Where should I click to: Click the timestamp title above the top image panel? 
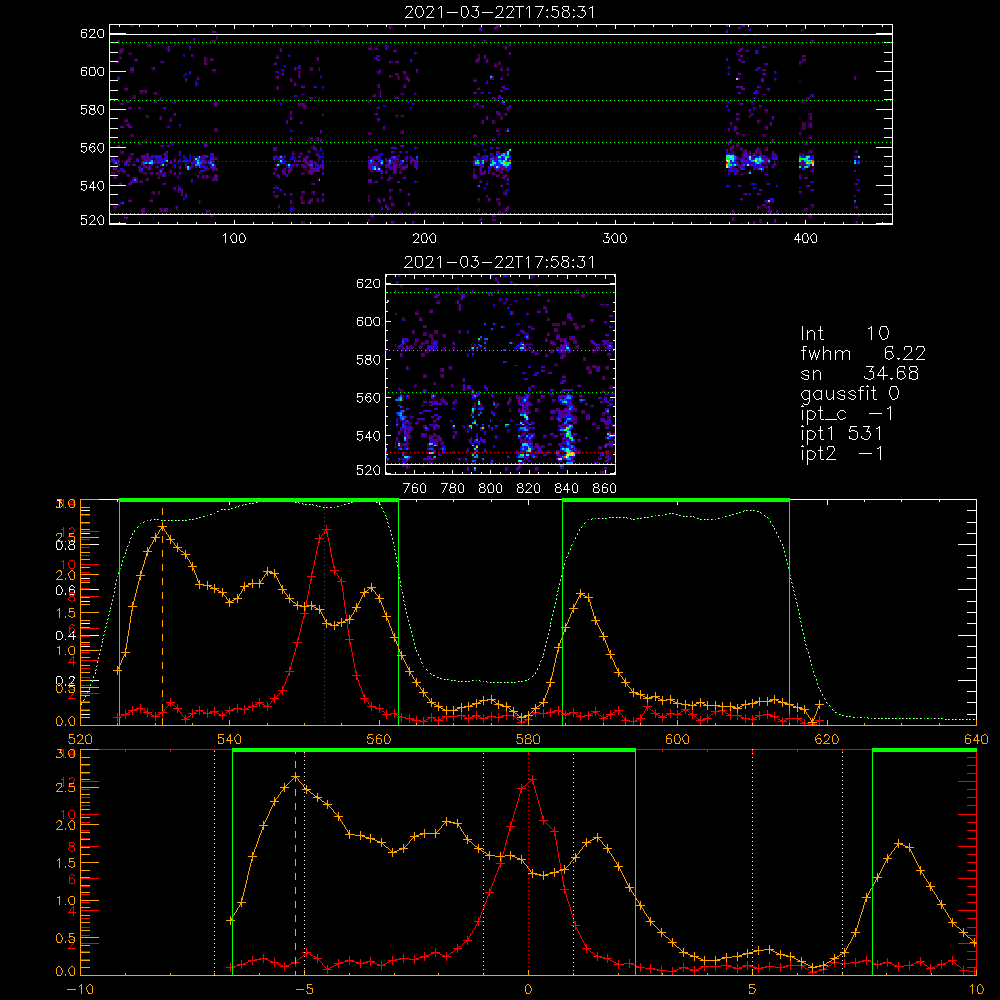pos(499,12)
